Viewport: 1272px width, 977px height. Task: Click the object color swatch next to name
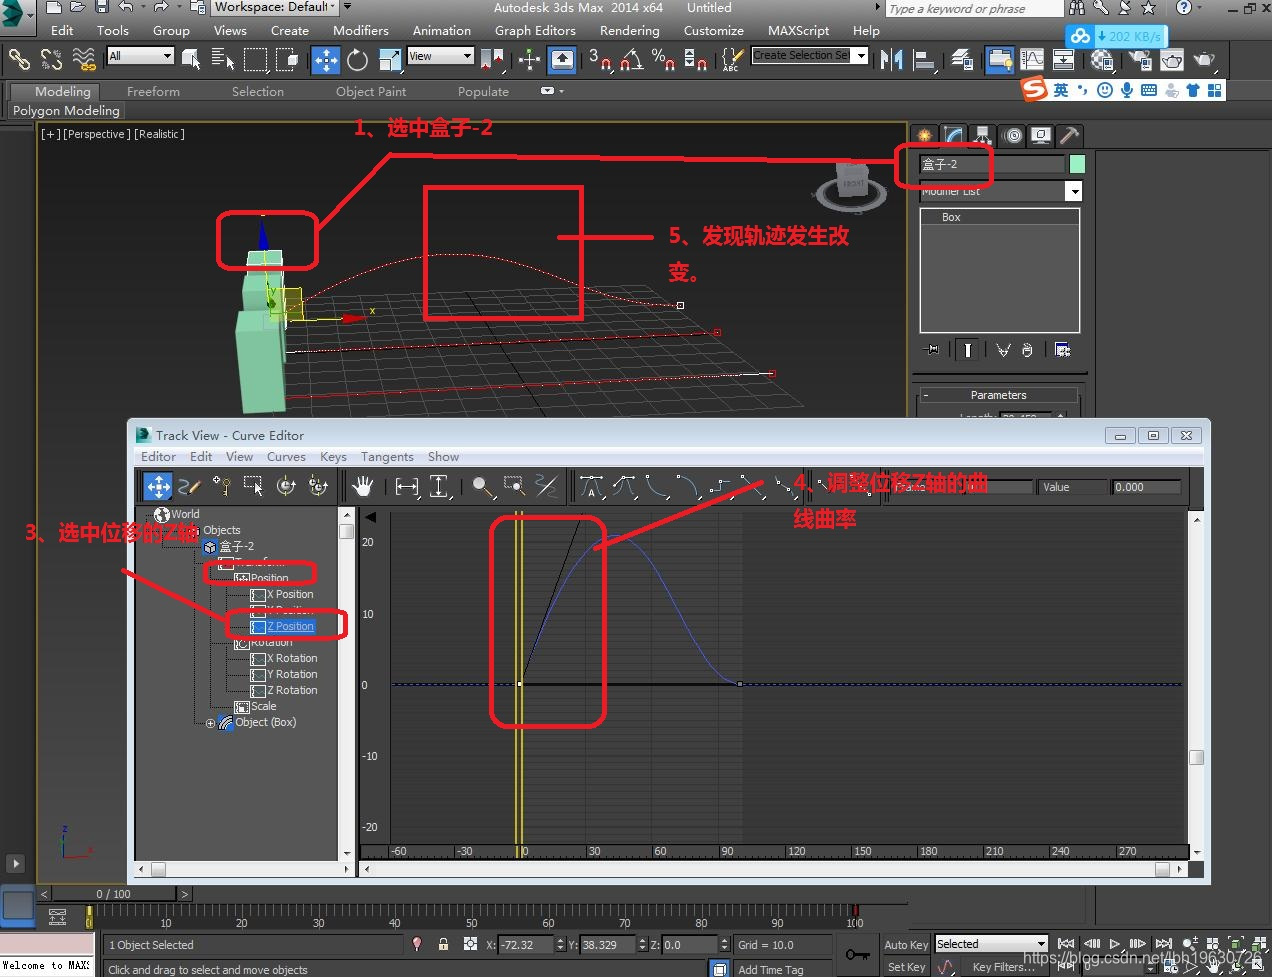coord(1077,164)
